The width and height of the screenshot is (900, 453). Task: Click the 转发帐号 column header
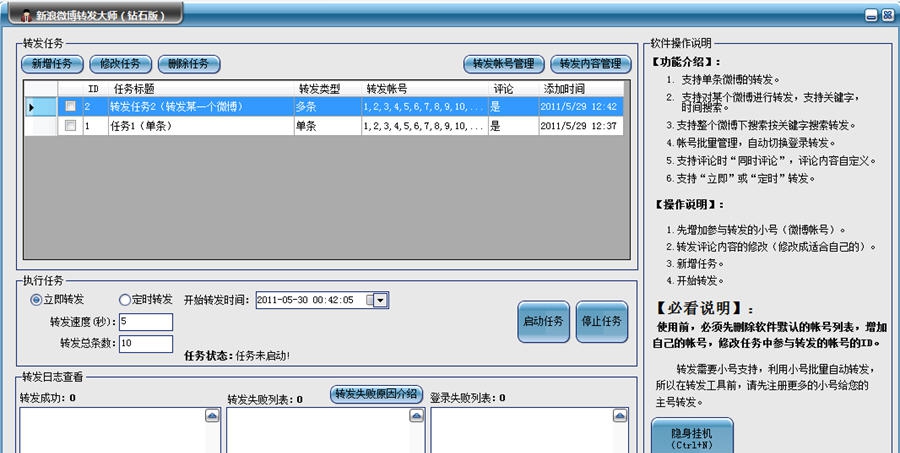click(425, 89)
